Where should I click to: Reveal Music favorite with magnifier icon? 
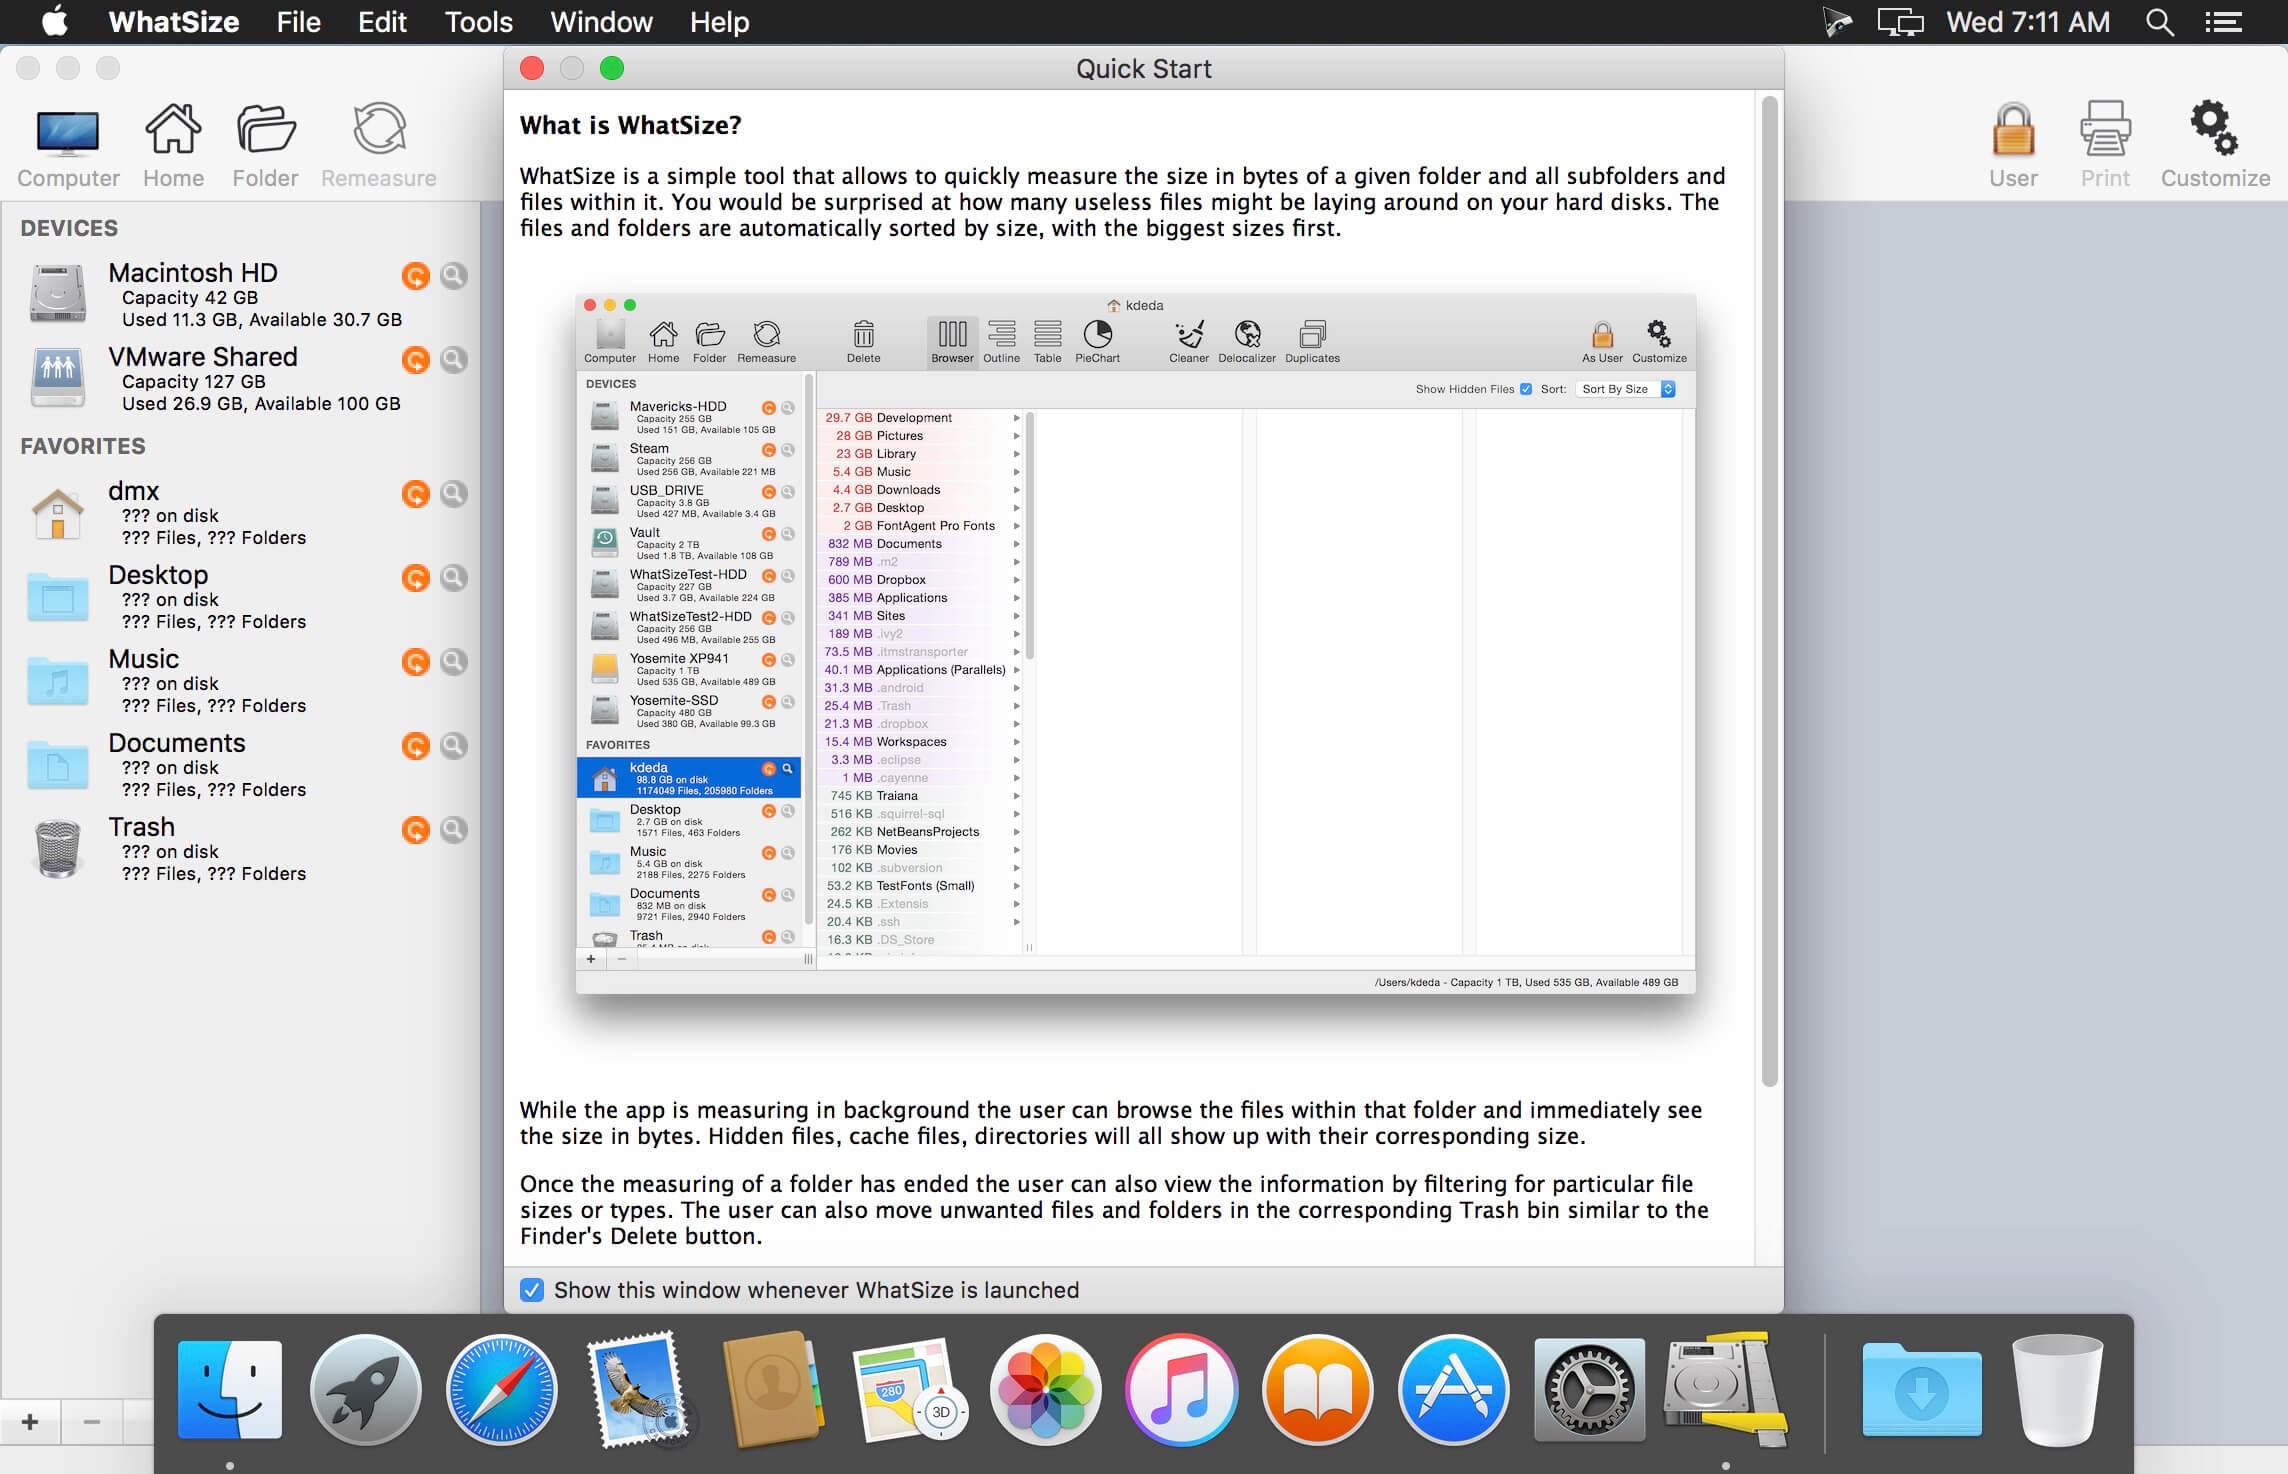coord(454,661)
